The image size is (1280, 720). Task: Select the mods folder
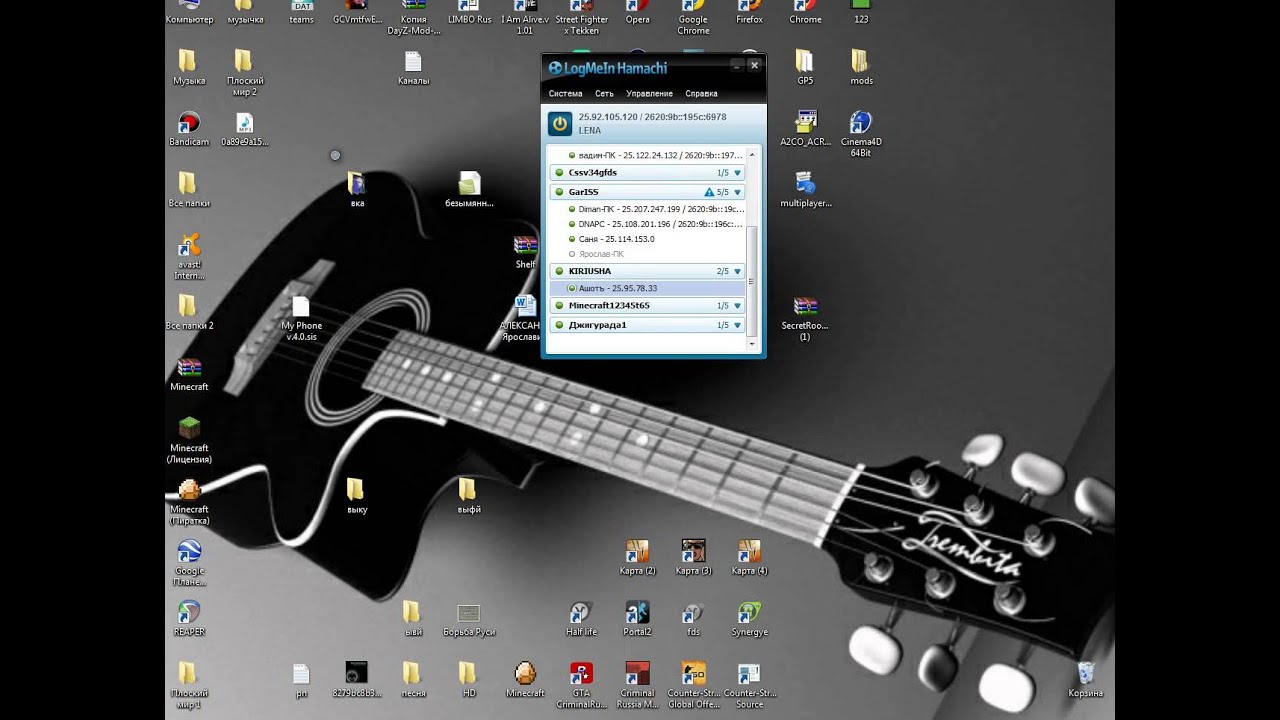coord(861,68)
